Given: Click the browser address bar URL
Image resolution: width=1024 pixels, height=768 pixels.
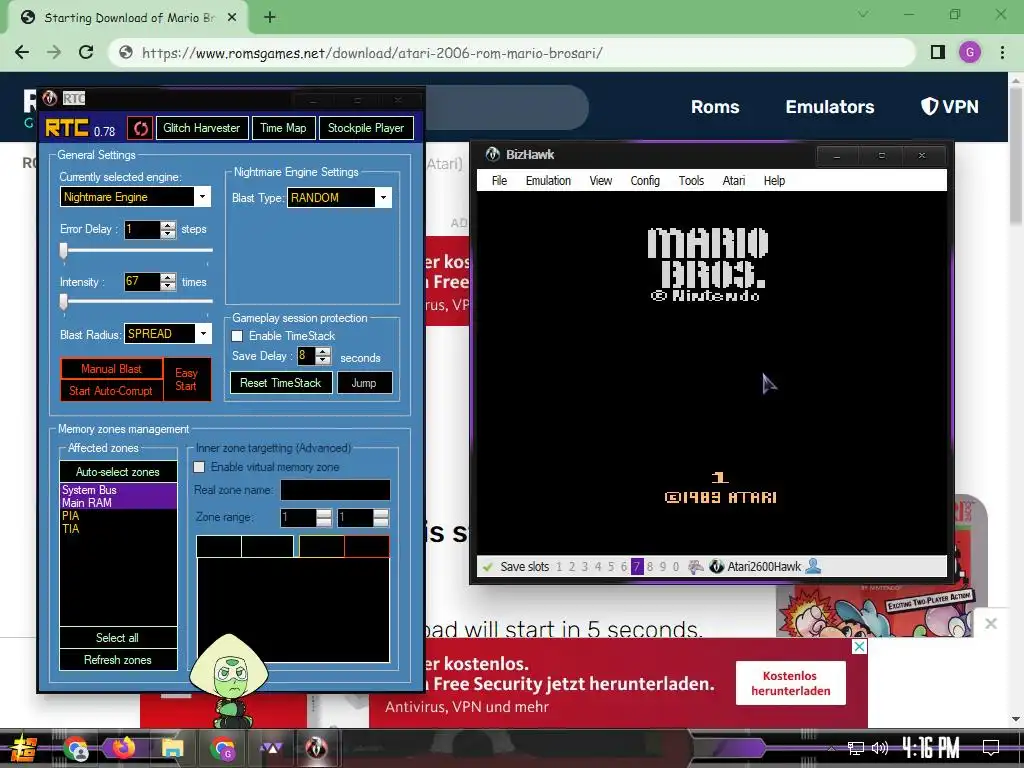Looking at the screenshot, I should 372,53.
